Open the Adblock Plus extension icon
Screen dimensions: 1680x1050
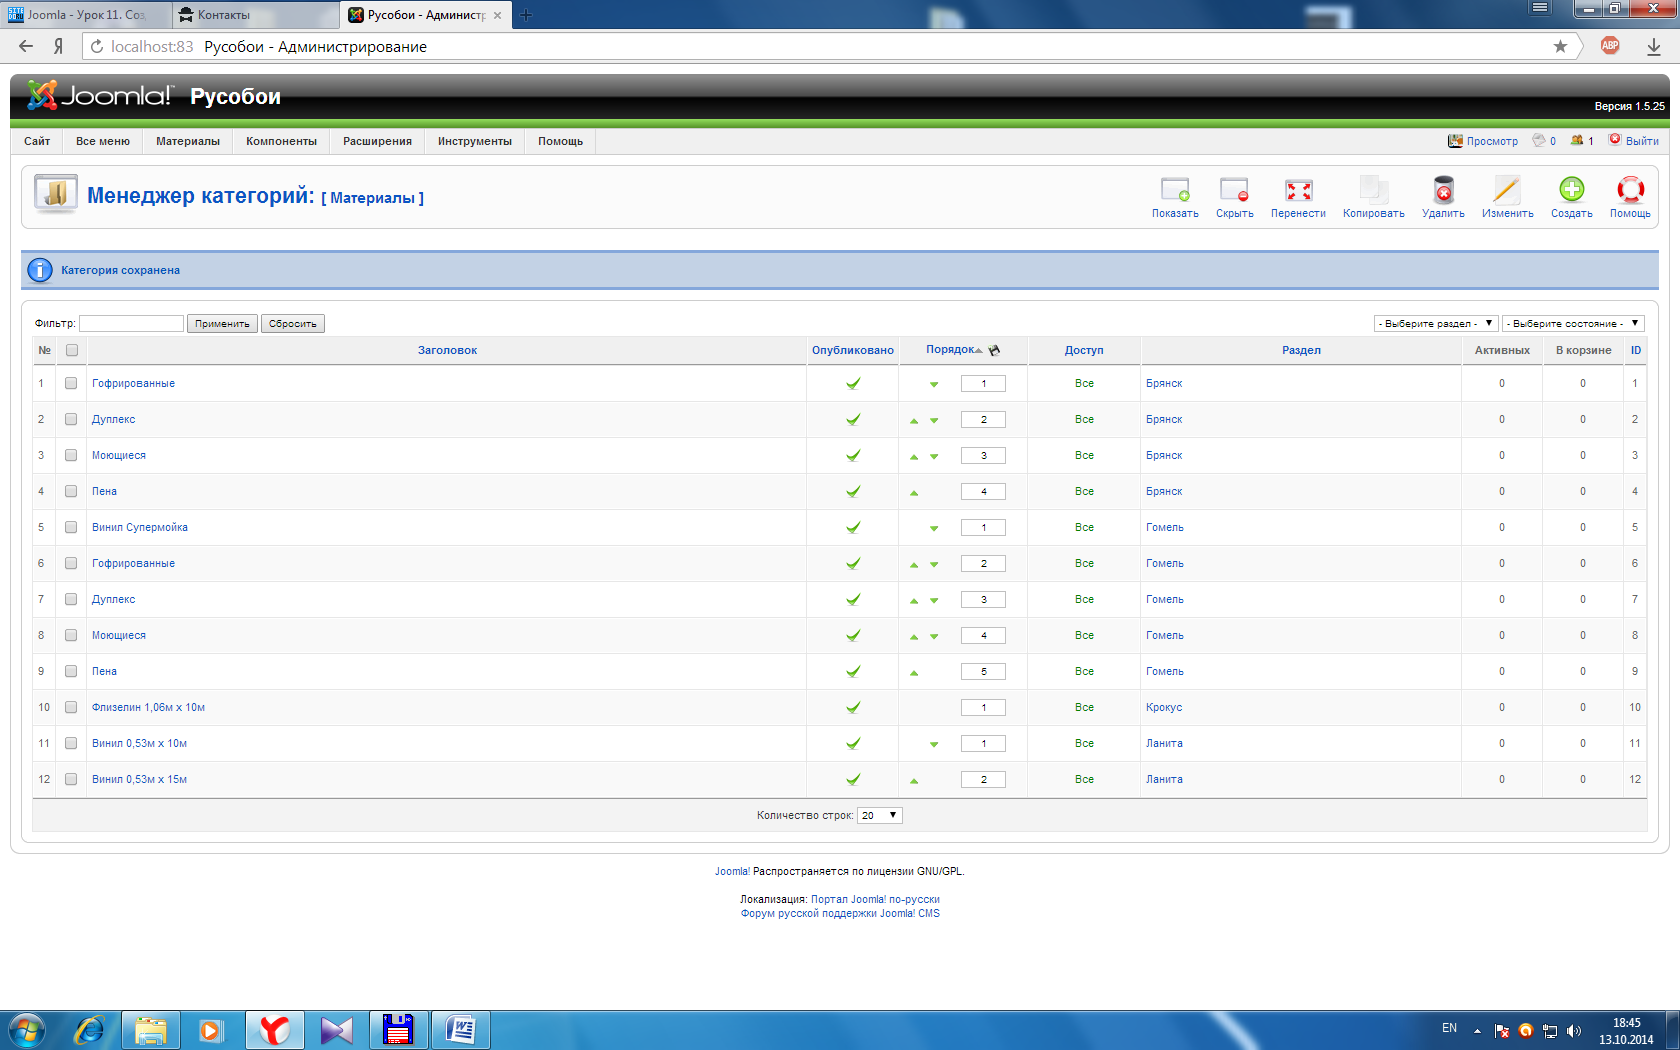tap(1610, 46)
